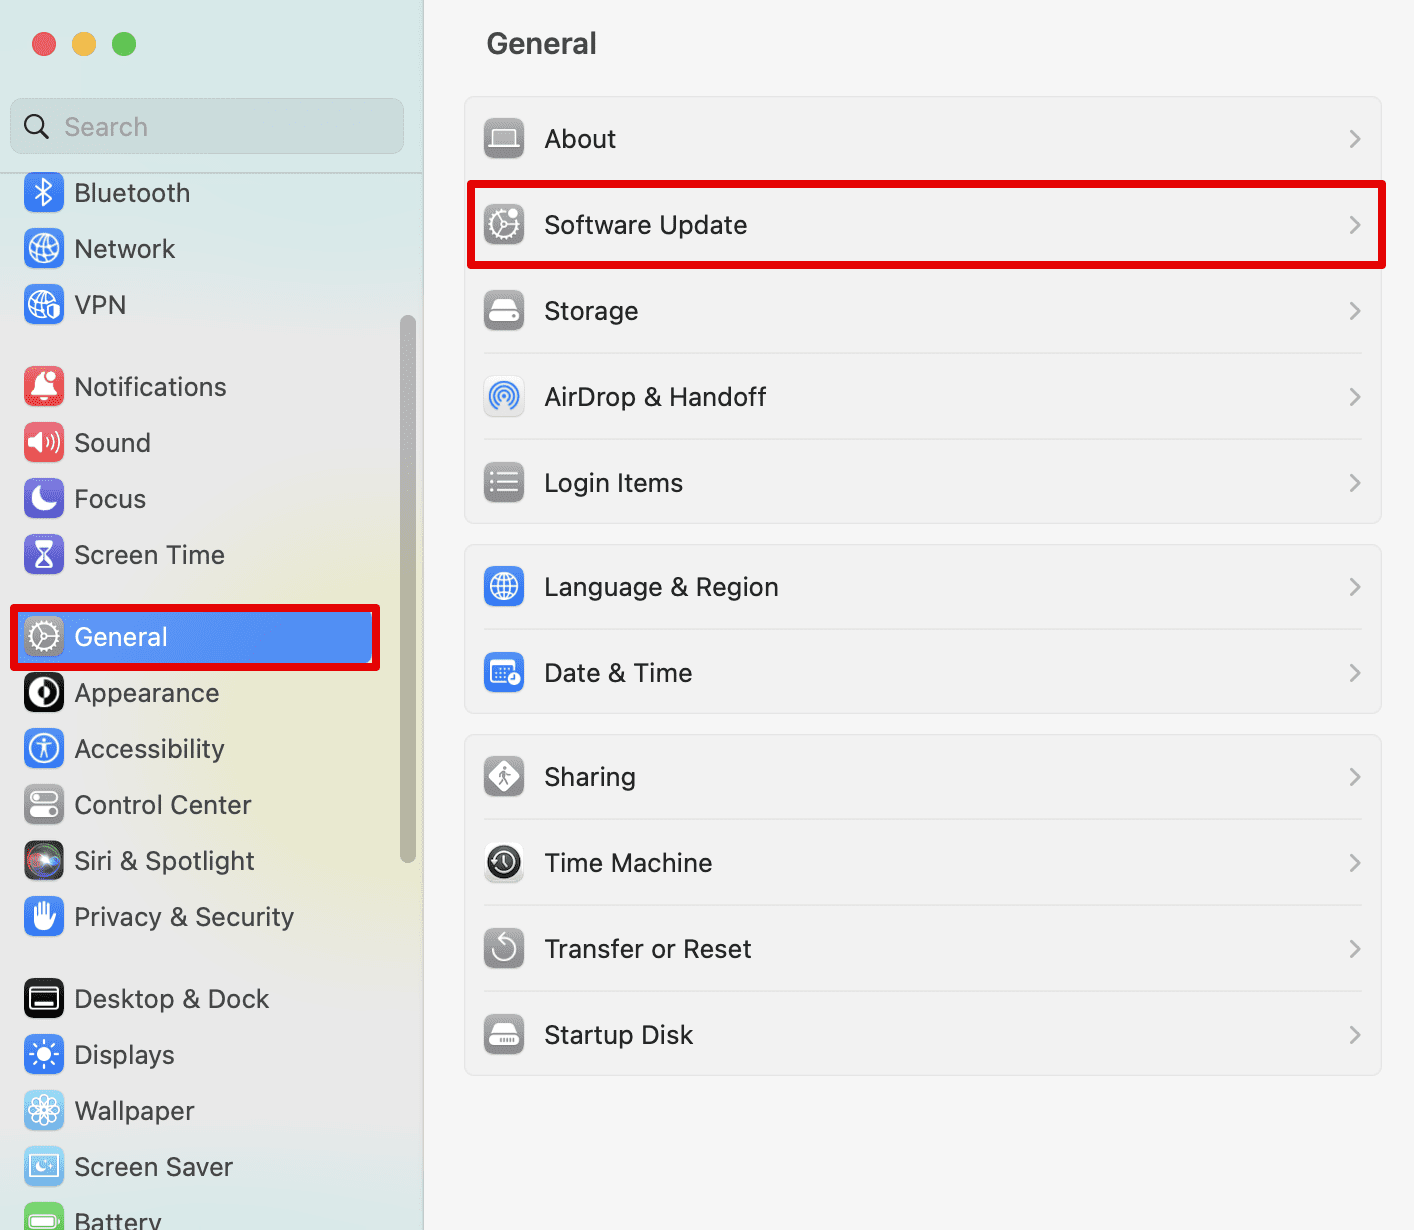Expand the About row chevron
The image size is (1414, 1230).
pos(1355,139)
